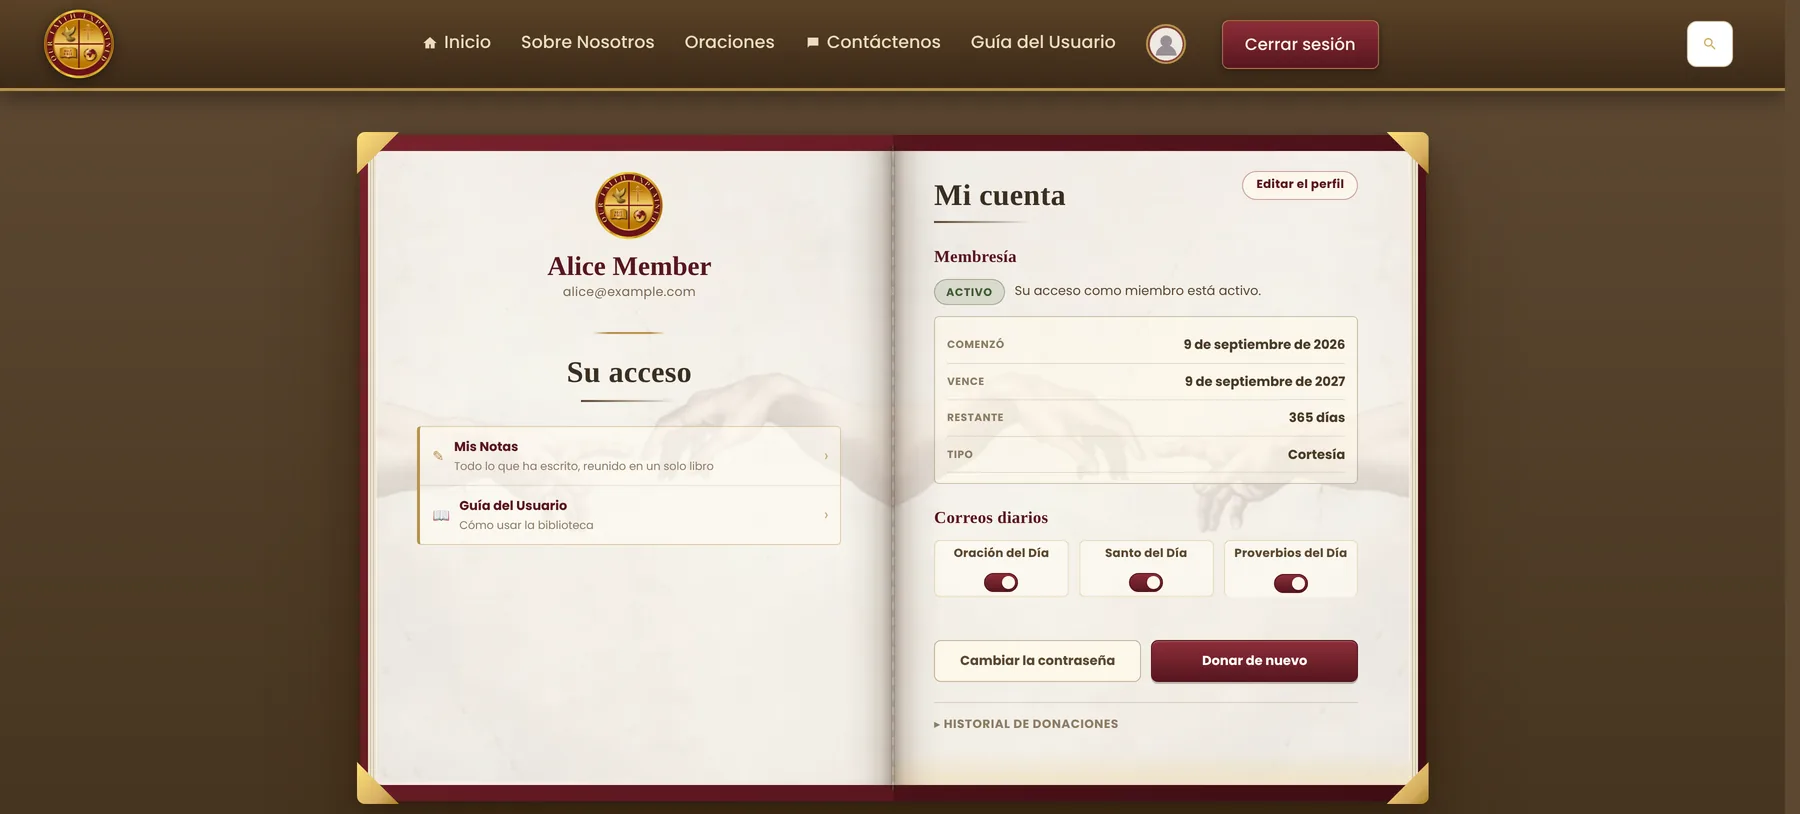Click the home icon beside Inicio
This screenshot has height=814, width=1800.
coord(430,43)
